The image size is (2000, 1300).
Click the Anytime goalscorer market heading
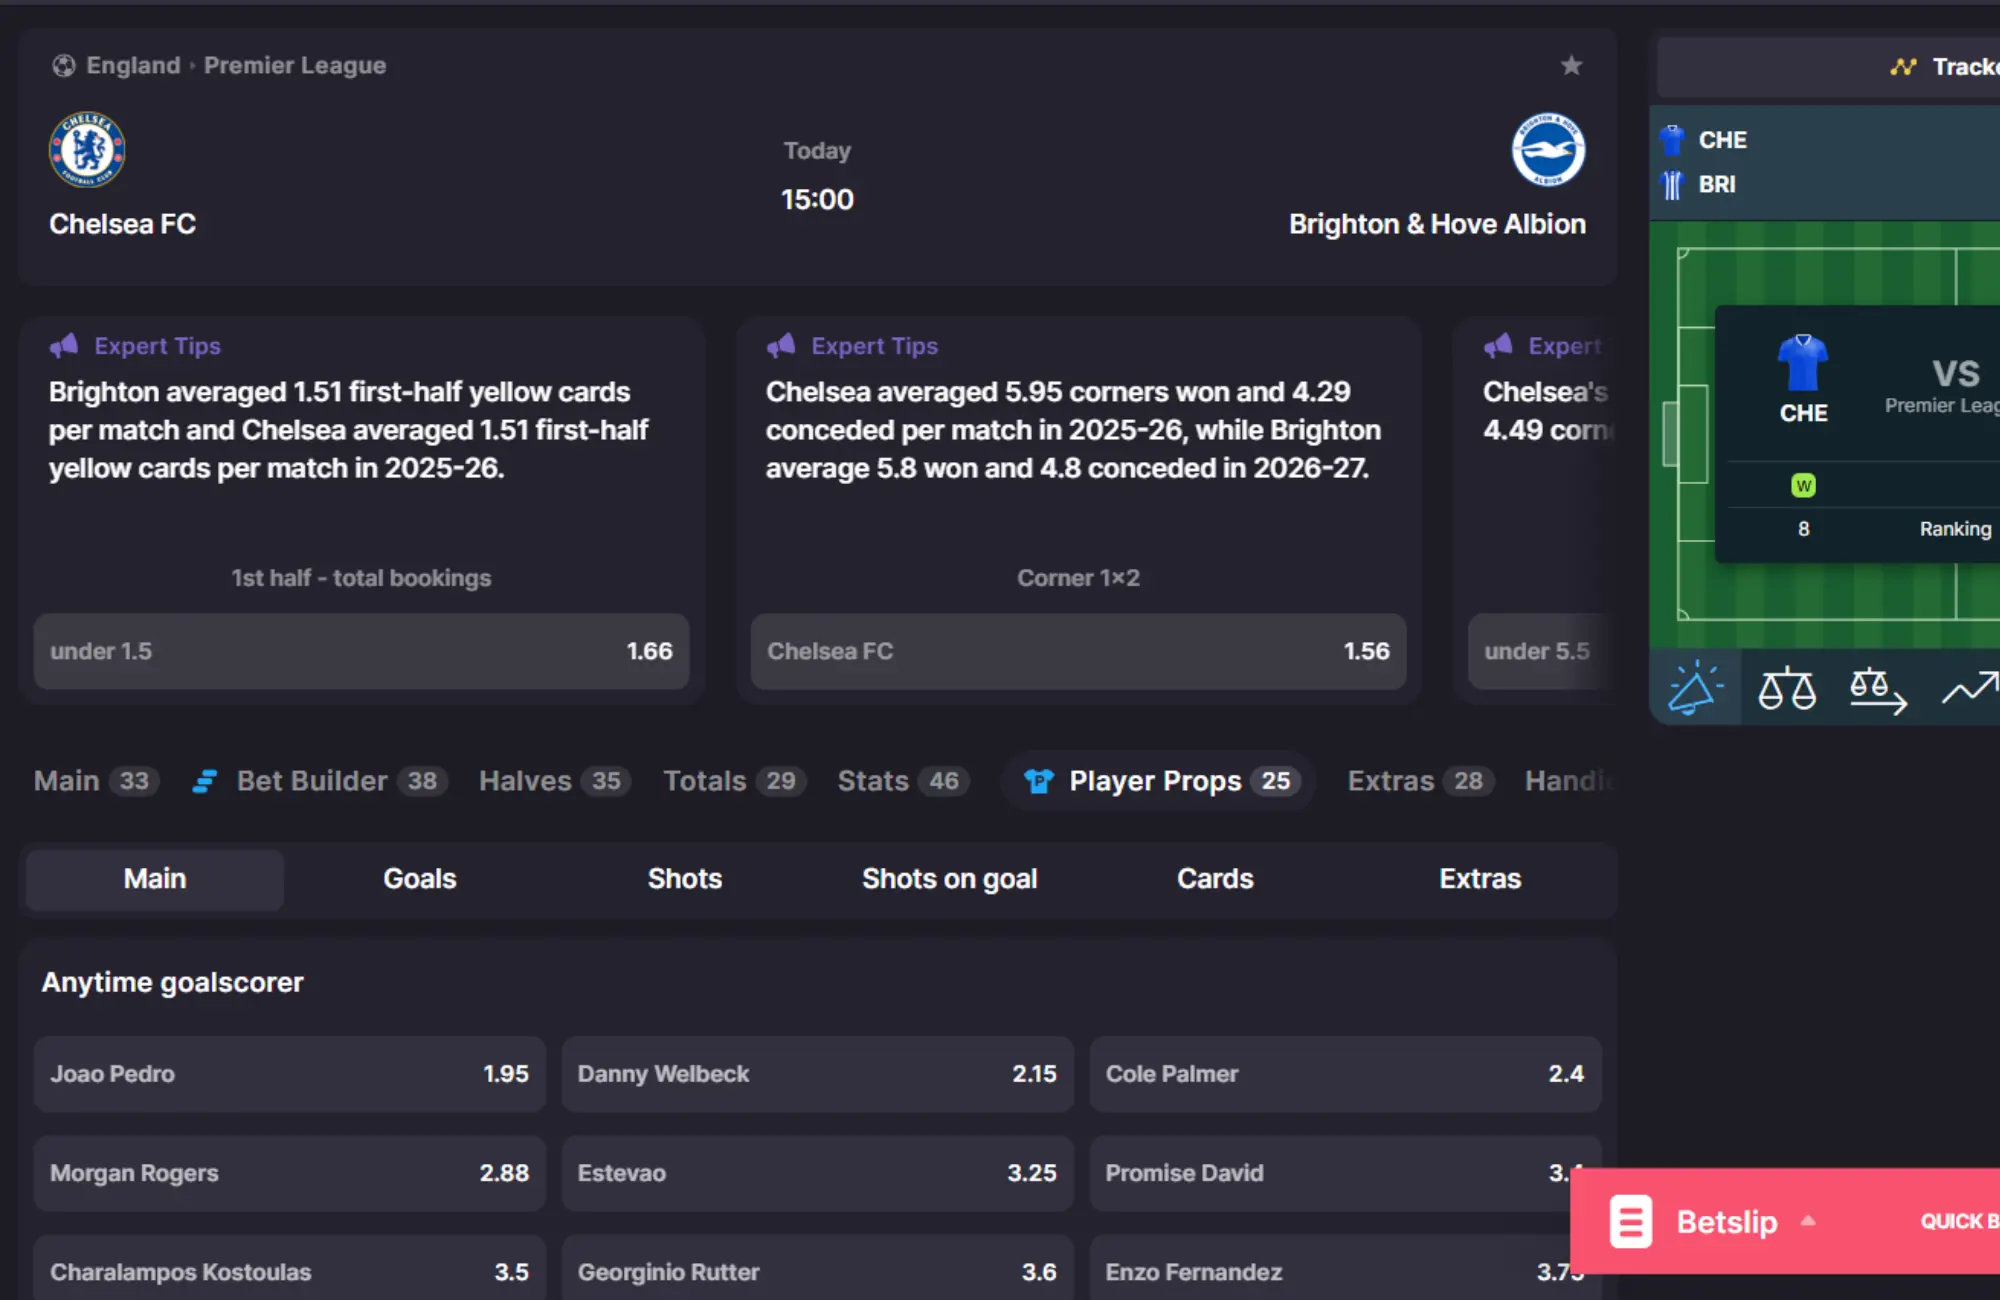point(172,983)
